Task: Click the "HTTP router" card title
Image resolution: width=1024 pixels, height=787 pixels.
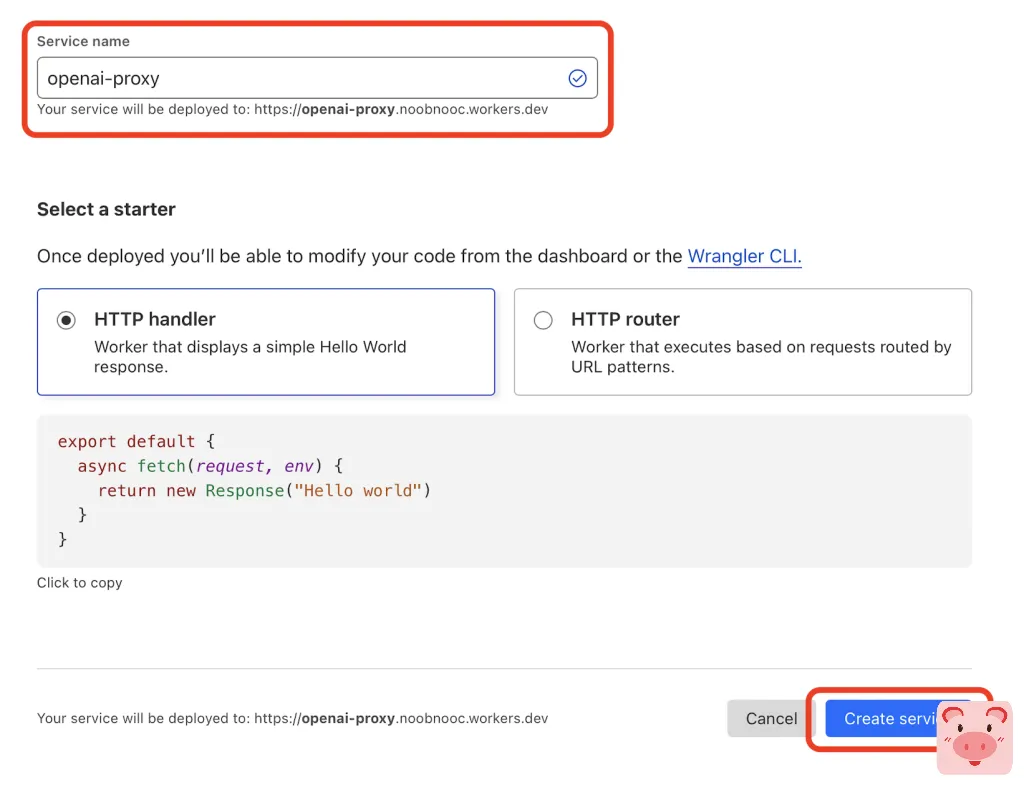Action: (625, 319)
